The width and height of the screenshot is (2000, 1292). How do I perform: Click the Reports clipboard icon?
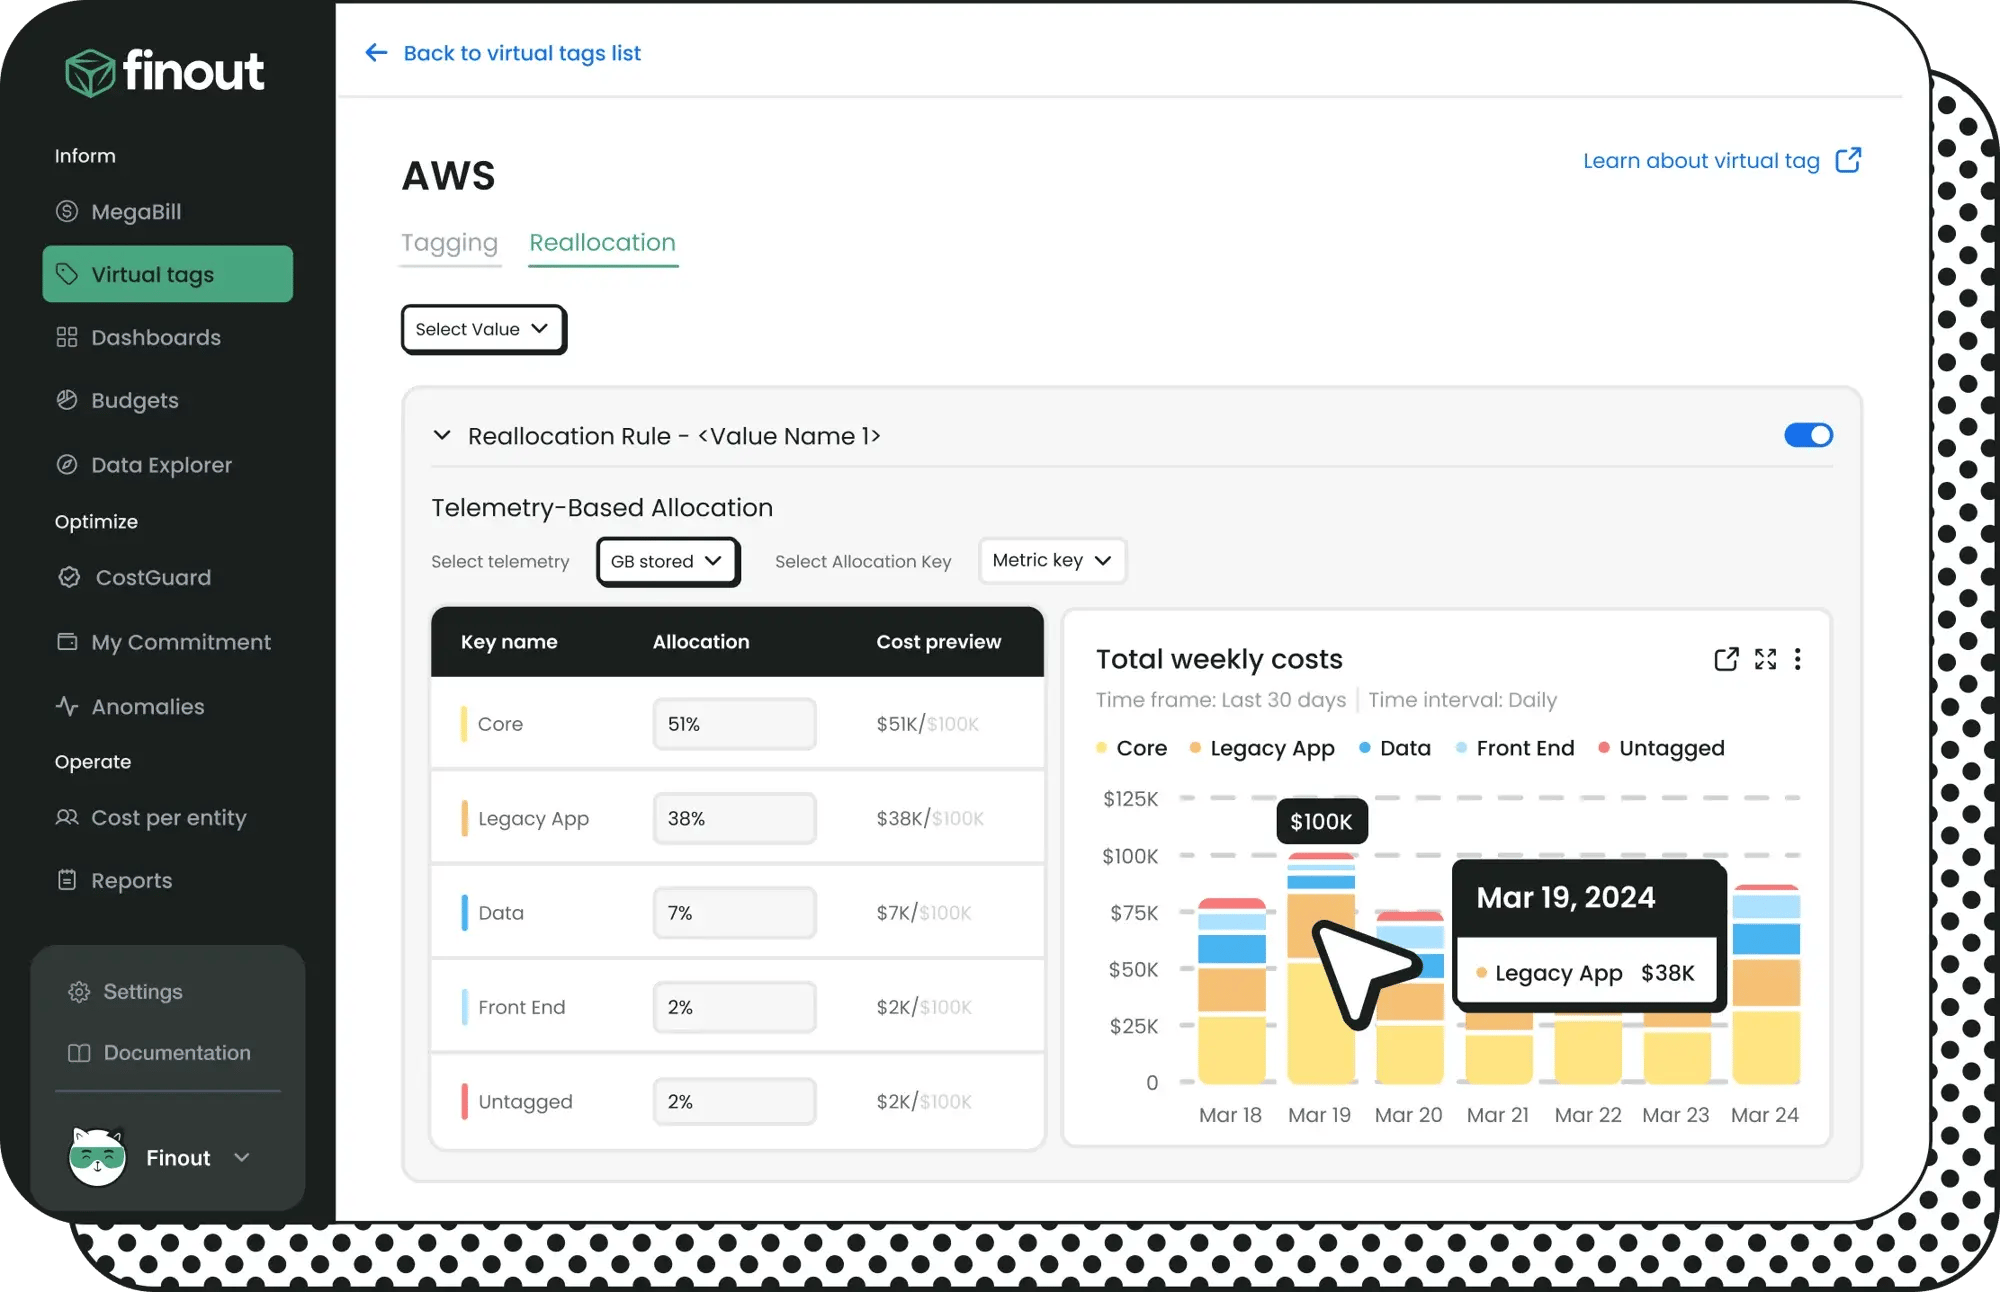click(67, 880)
